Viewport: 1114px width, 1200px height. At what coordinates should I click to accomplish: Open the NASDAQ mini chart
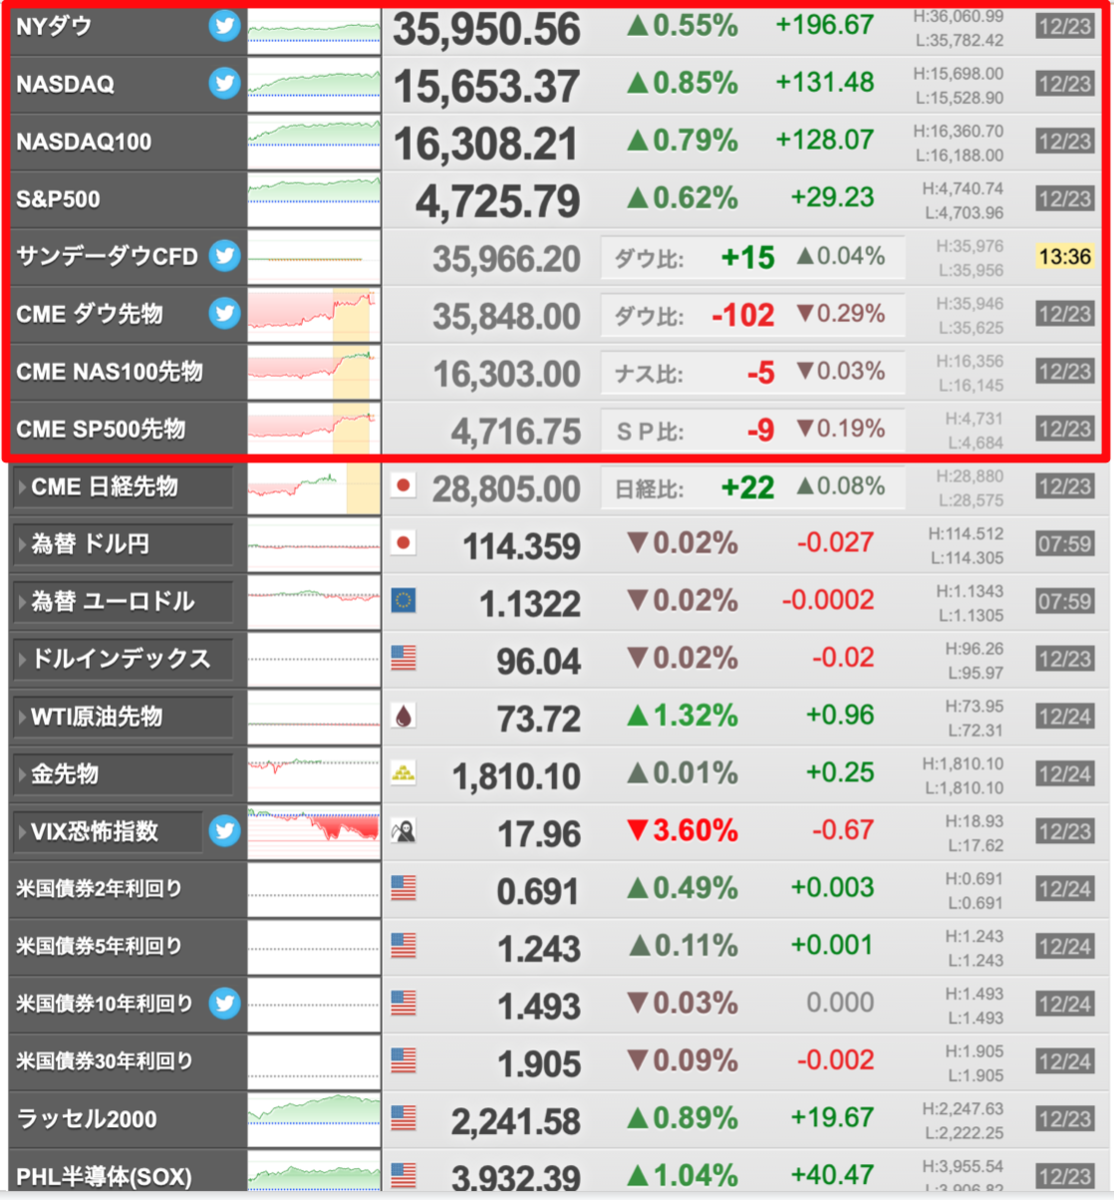(314, 85)
